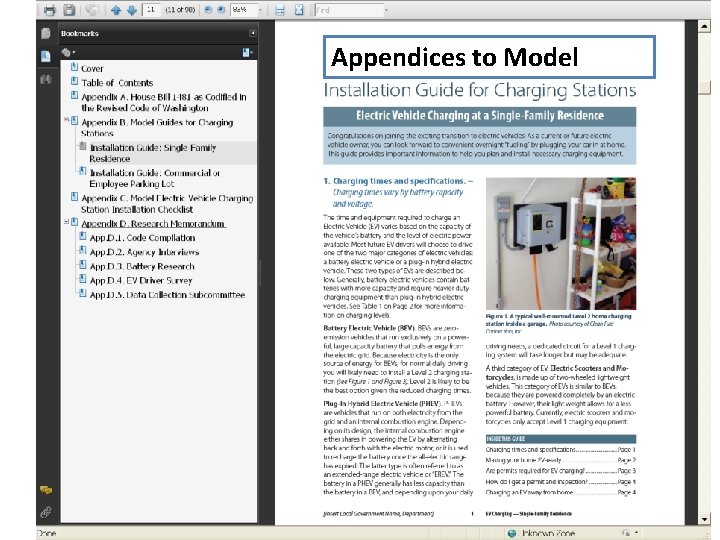
Task: Open App.D.2. Agency Interviews bookmark
Action: 144,252
